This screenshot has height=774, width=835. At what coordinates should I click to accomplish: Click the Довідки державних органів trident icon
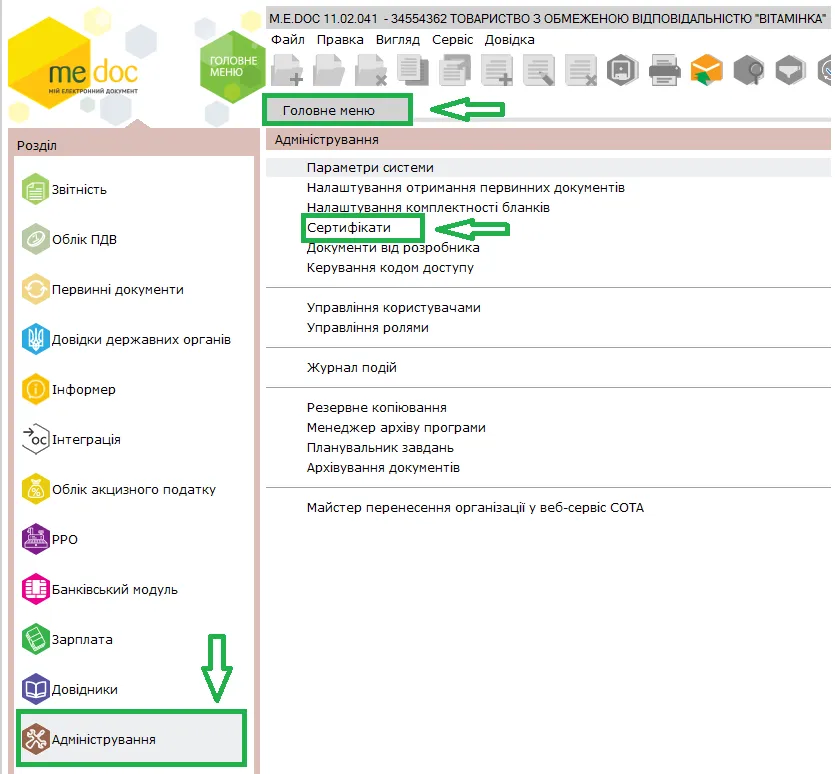click(x=35, y=339)
